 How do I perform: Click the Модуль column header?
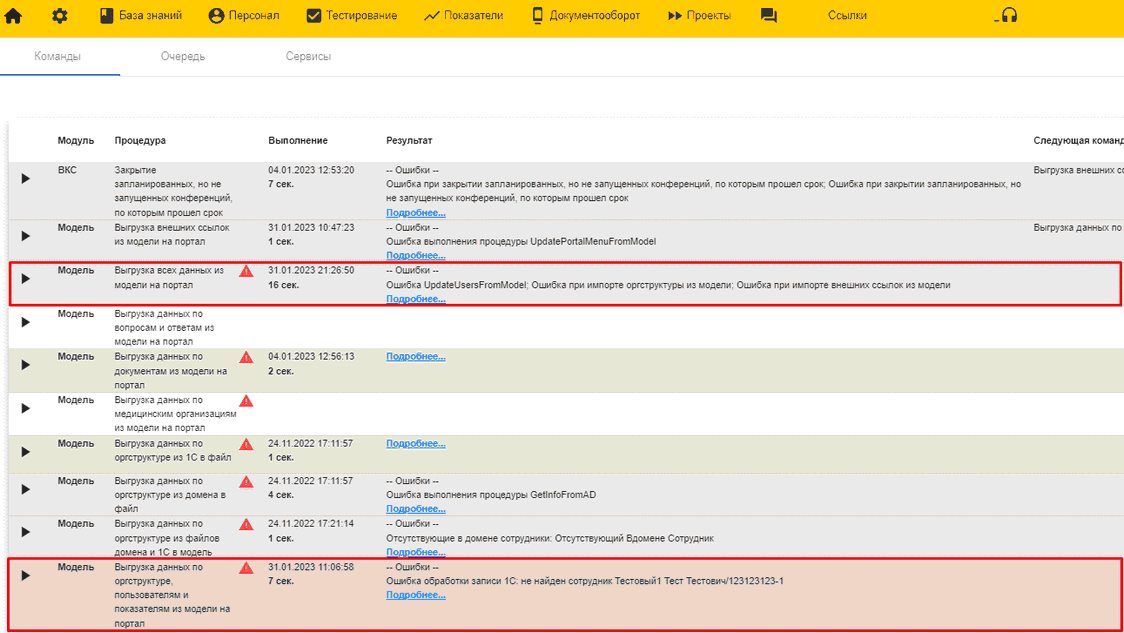(x=76, y=141)
